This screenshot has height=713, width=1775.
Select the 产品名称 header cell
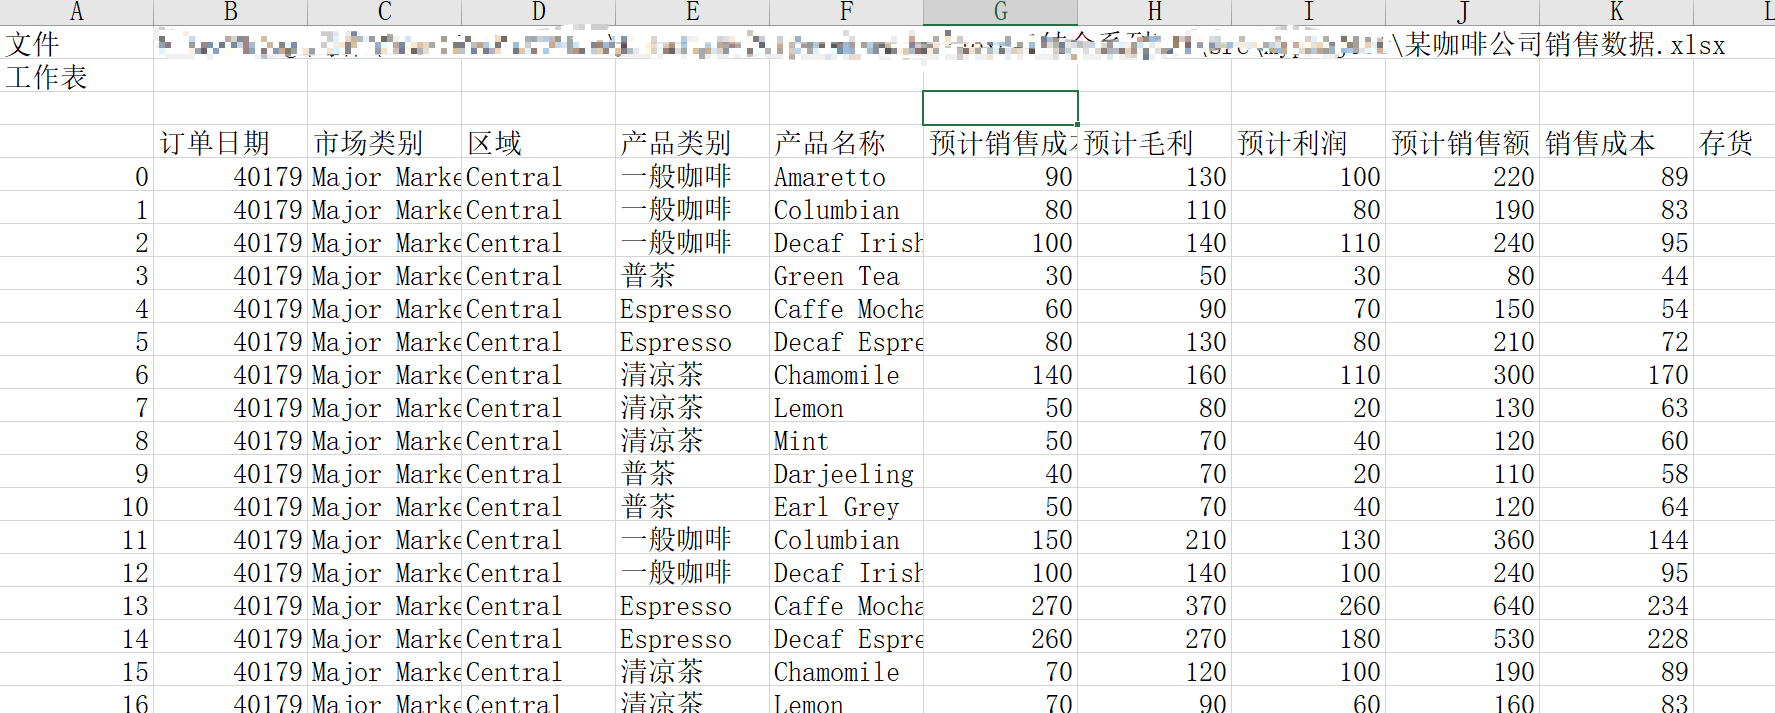coord(847,143)
